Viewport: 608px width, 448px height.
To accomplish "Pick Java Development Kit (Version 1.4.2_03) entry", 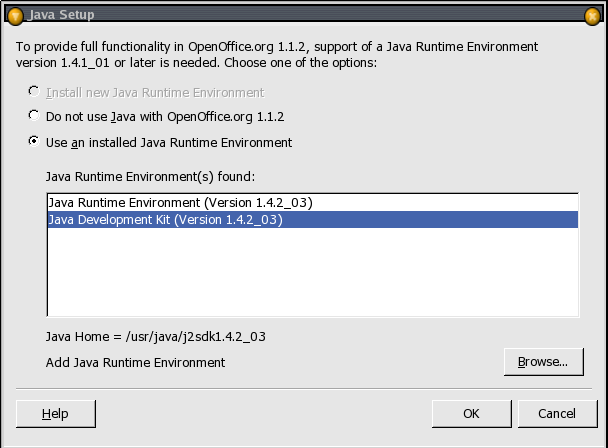I will [x=313, y=220].
